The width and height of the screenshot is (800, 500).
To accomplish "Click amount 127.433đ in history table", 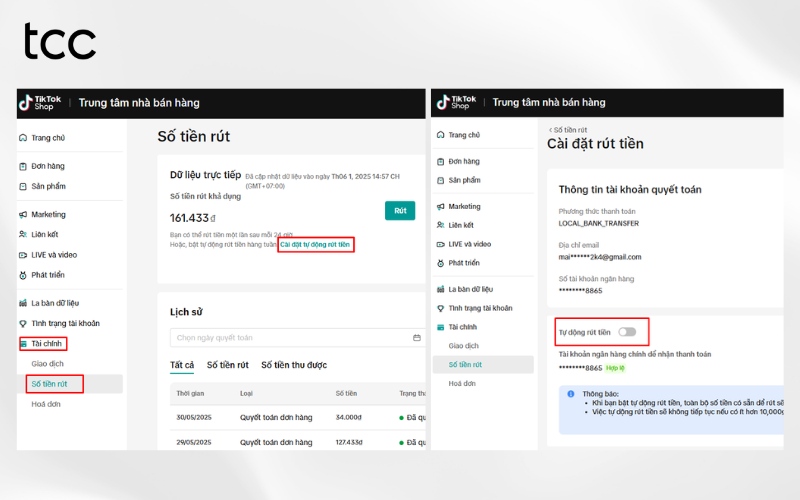I will 349,442.
